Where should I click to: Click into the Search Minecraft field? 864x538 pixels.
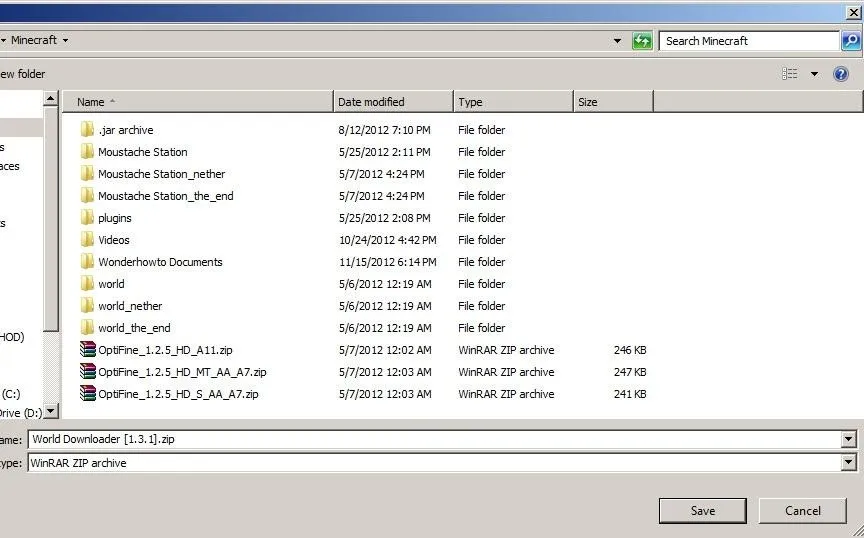point(749,41)
